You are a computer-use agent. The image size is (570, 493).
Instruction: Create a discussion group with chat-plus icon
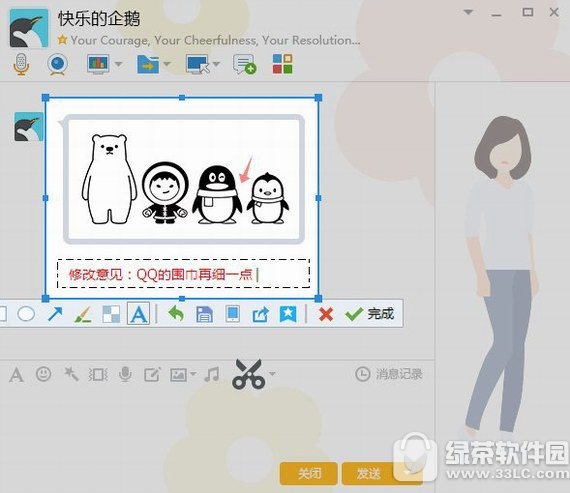click(x=245, y=64)
